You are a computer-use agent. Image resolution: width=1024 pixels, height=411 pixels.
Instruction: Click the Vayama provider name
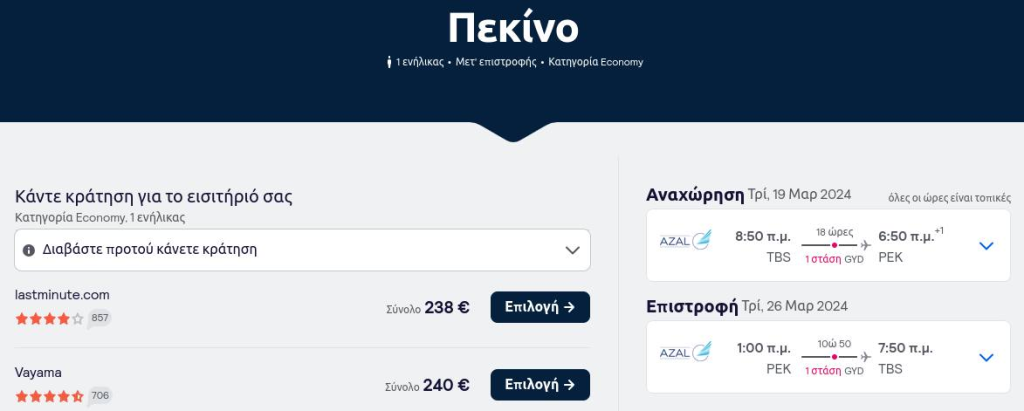[38, 372]
